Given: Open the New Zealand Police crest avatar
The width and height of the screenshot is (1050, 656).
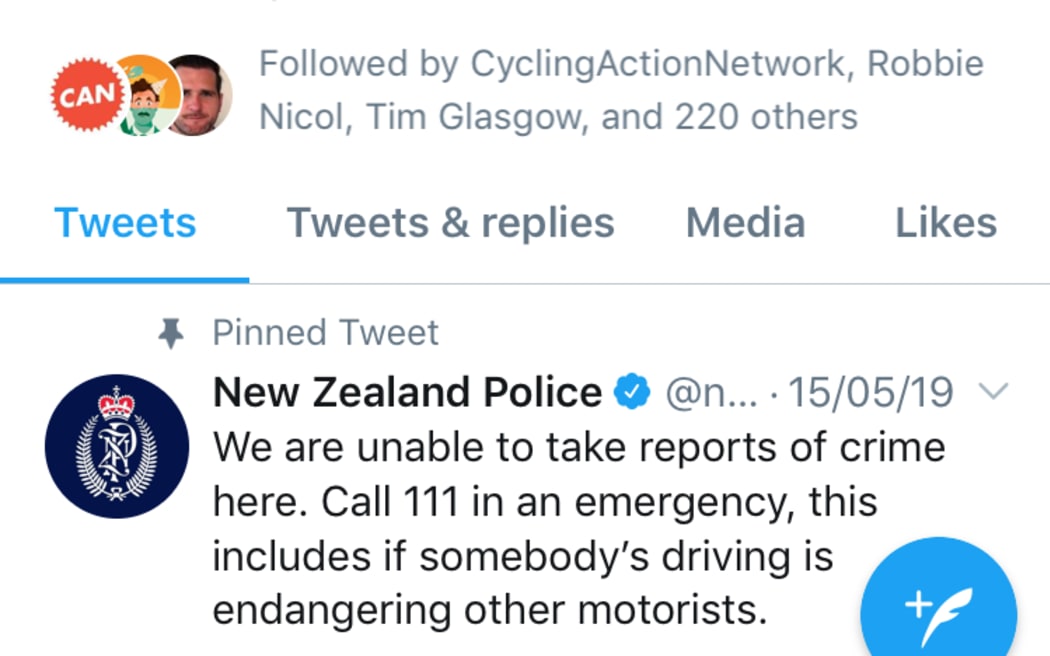Looking at the screenshot, I should 117,445.
